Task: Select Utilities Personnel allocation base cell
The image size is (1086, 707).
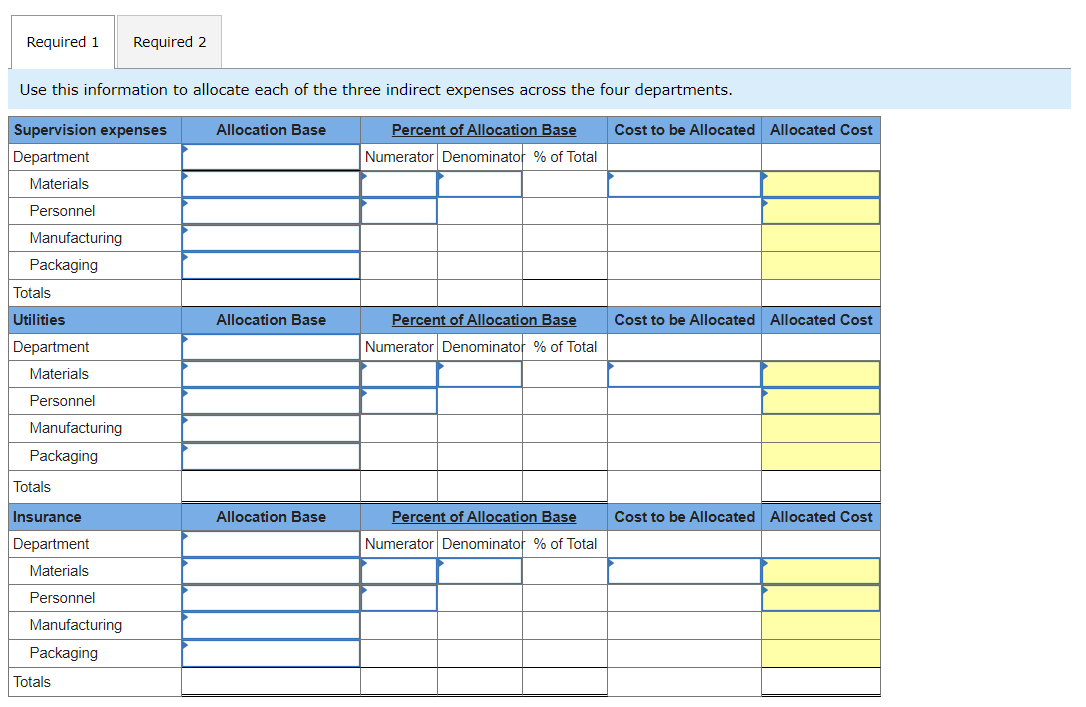Action: [271, 401]
